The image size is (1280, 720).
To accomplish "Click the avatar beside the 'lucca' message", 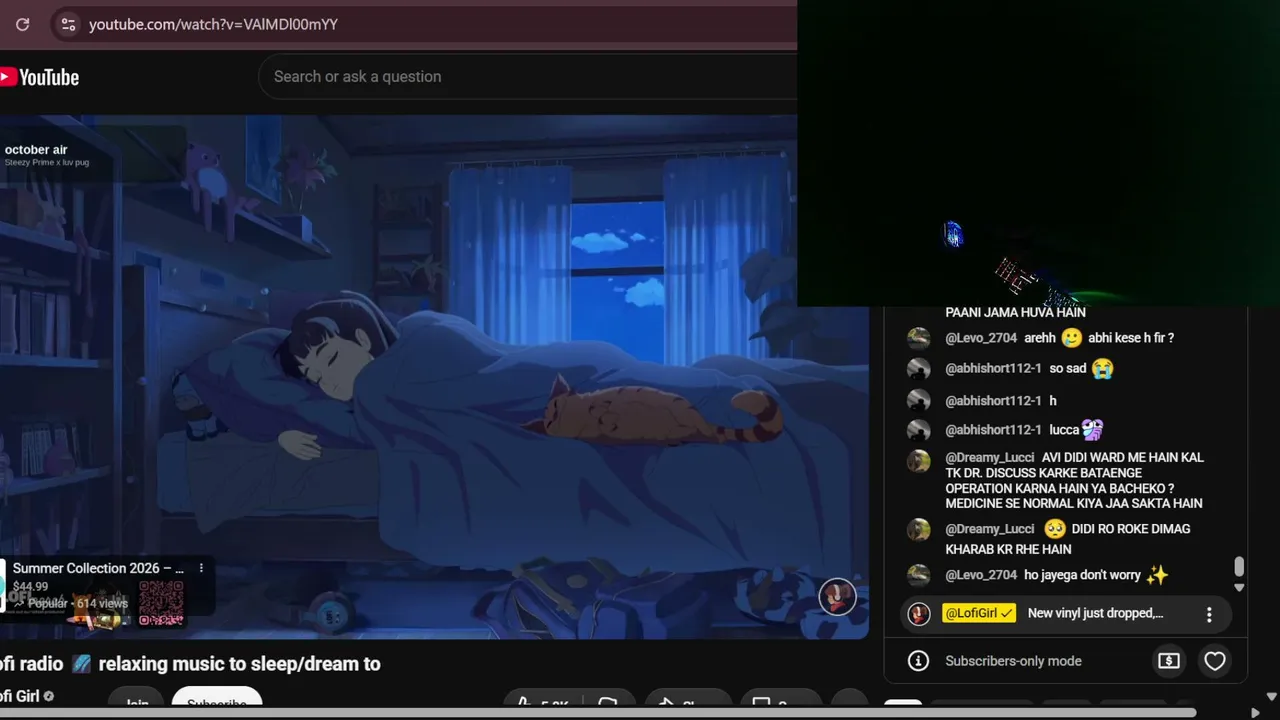I will point(918,430).
